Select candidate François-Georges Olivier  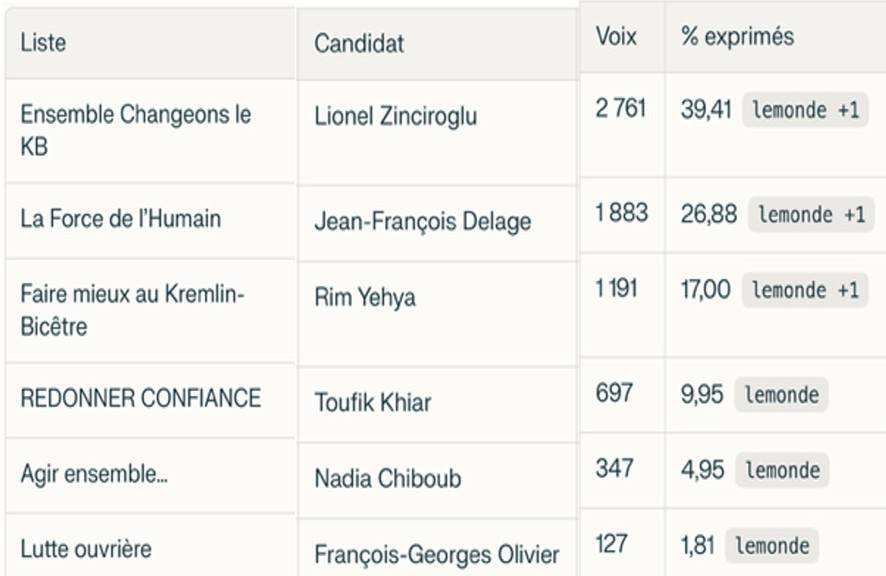tap(436, 554)
